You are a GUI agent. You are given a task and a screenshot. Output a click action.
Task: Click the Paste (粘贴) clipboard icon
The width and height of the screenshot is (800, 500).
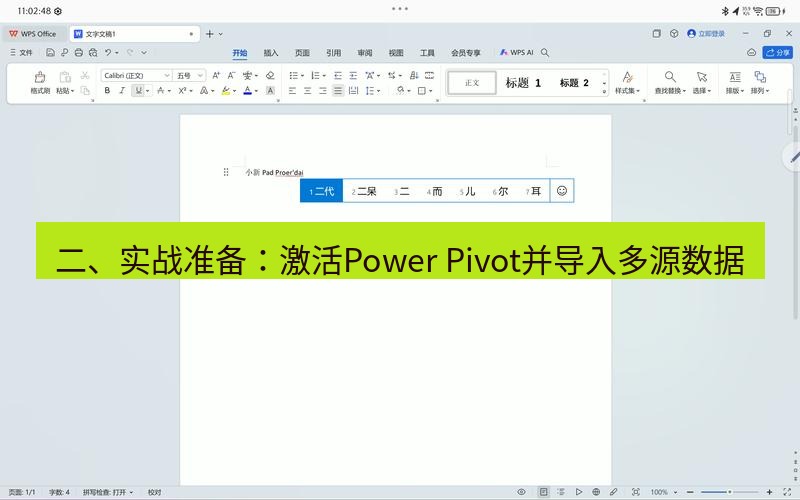[65, 77]
